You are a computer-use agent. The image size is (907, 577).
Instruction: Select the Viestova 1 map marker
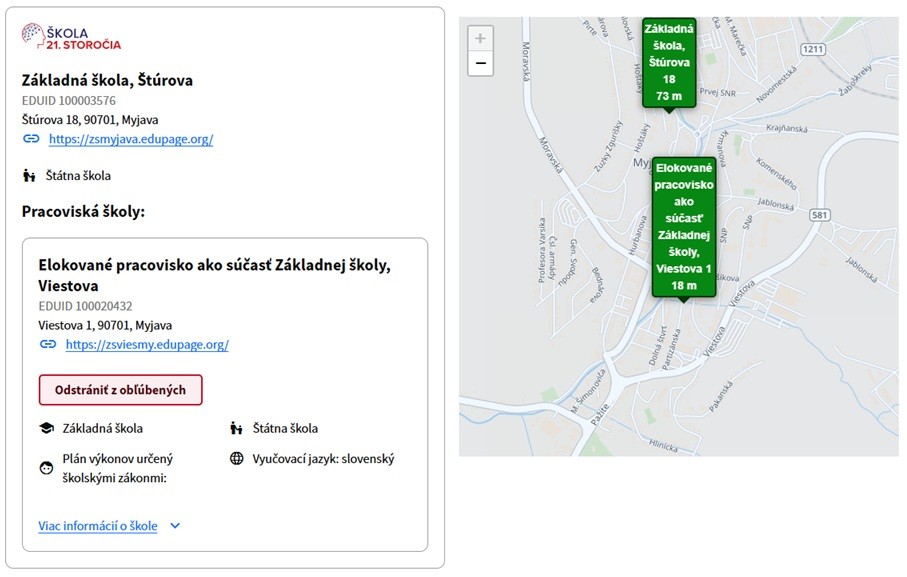(x=683, y=228)
